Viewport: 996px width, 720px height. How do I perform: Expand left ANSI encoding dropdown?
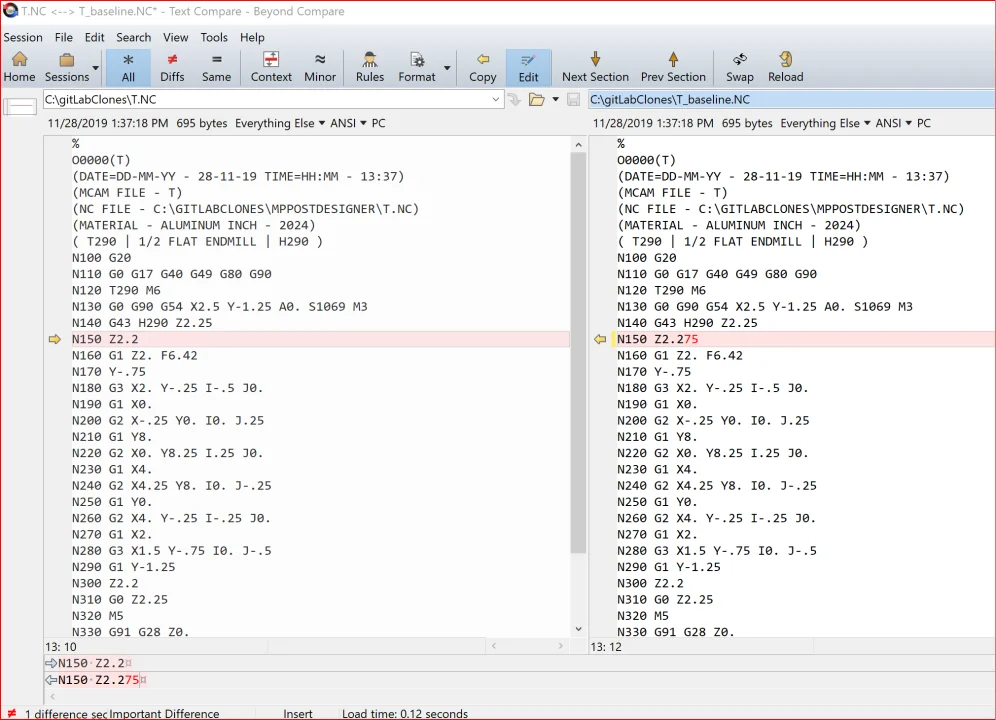348,123
